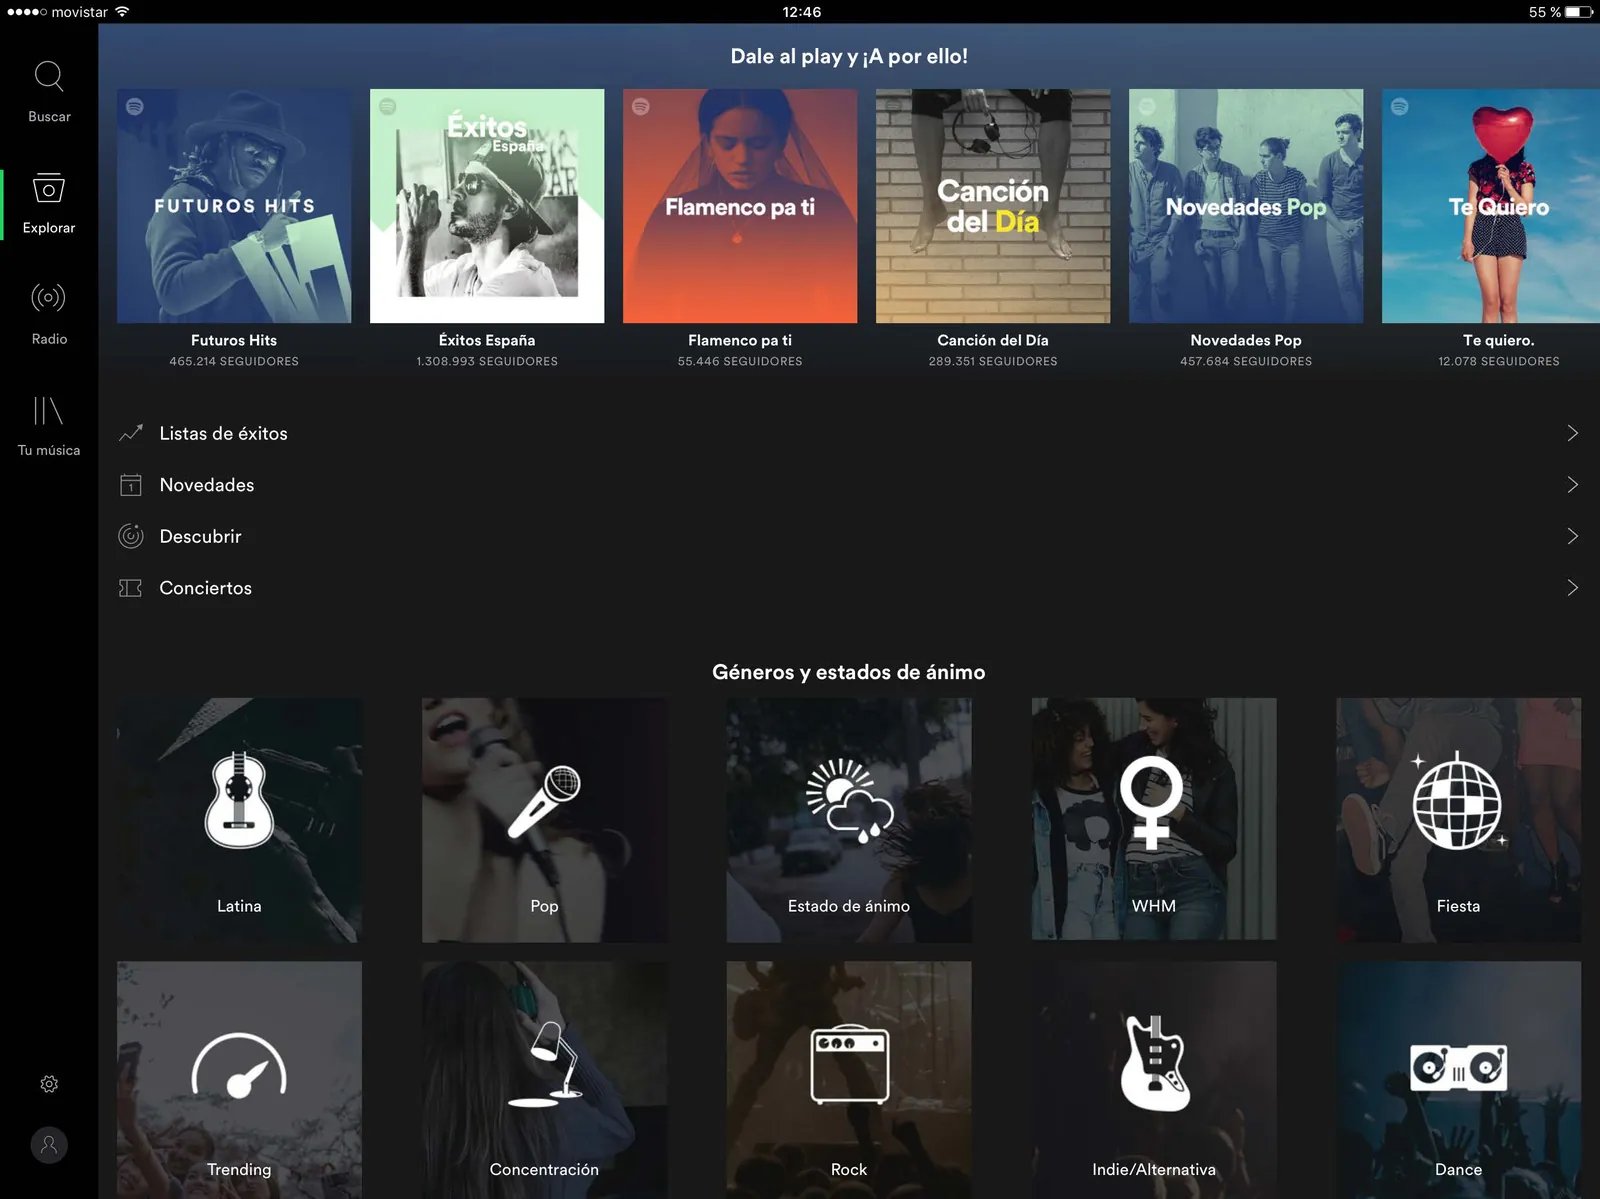Open the Estado de ánimo weather tile

click(849, 820)
